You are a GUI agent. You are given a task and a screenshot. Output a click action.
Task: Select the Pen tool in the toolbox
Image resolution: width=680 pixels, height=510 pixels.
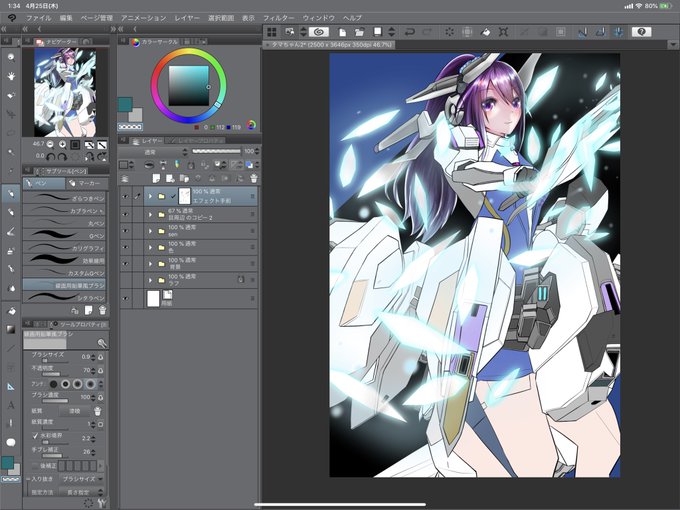point(11,193)
